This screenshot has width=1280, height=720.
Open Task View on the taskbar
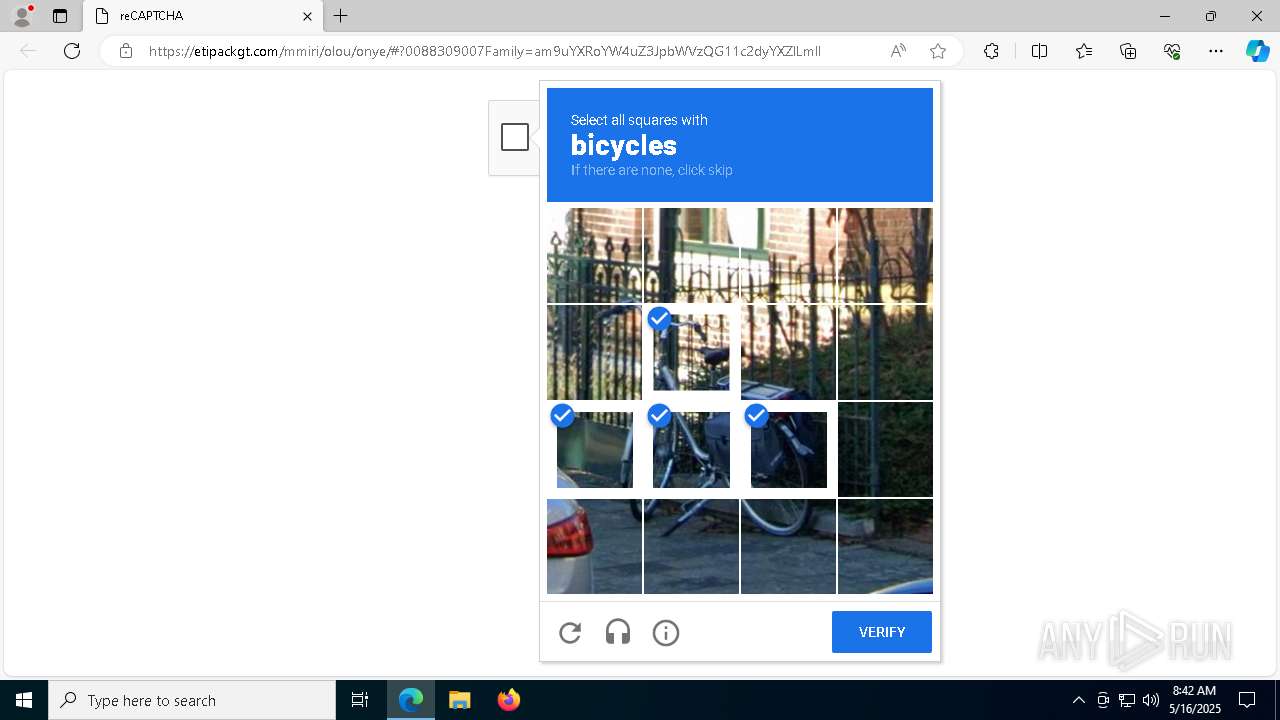[360, 700]
